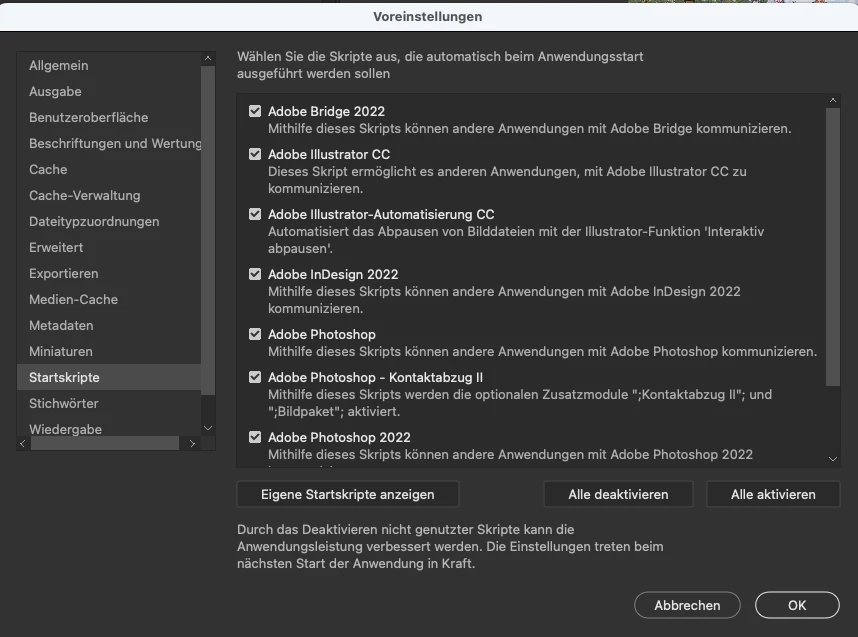Image resolution: width=858 pixels, height=637 pixels.
Task: Click the 'Interaktiv abpausen' description text
Action: point(516,240)
